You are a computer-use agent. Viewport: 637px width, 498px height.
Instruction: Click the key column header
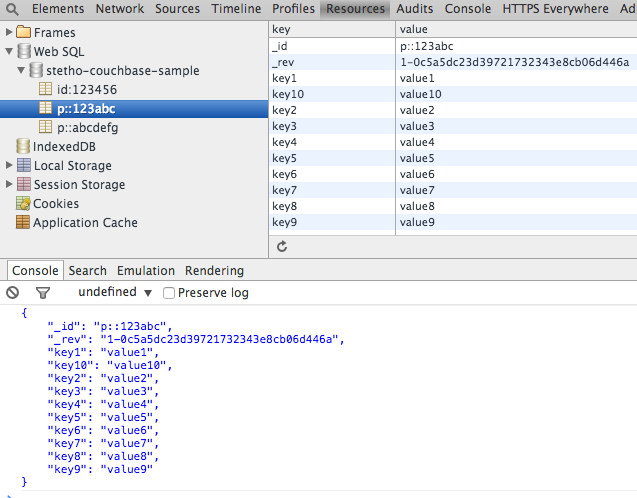pos(332,29)
